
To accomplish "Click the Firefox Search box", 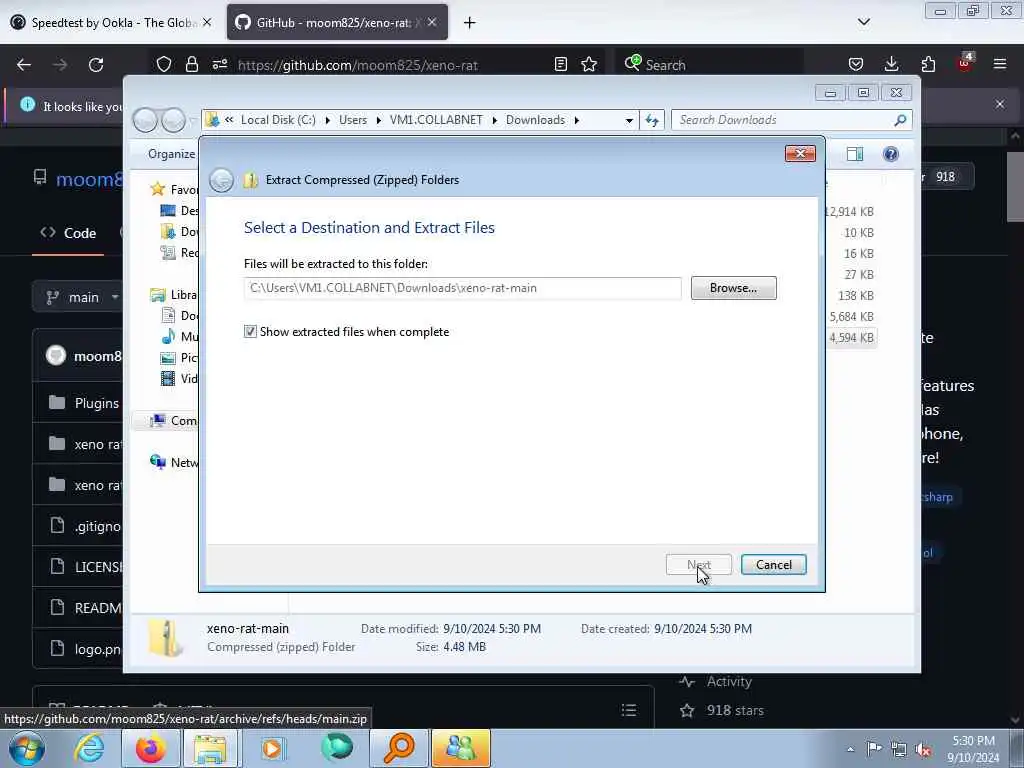I will click(x=709, y=65).
